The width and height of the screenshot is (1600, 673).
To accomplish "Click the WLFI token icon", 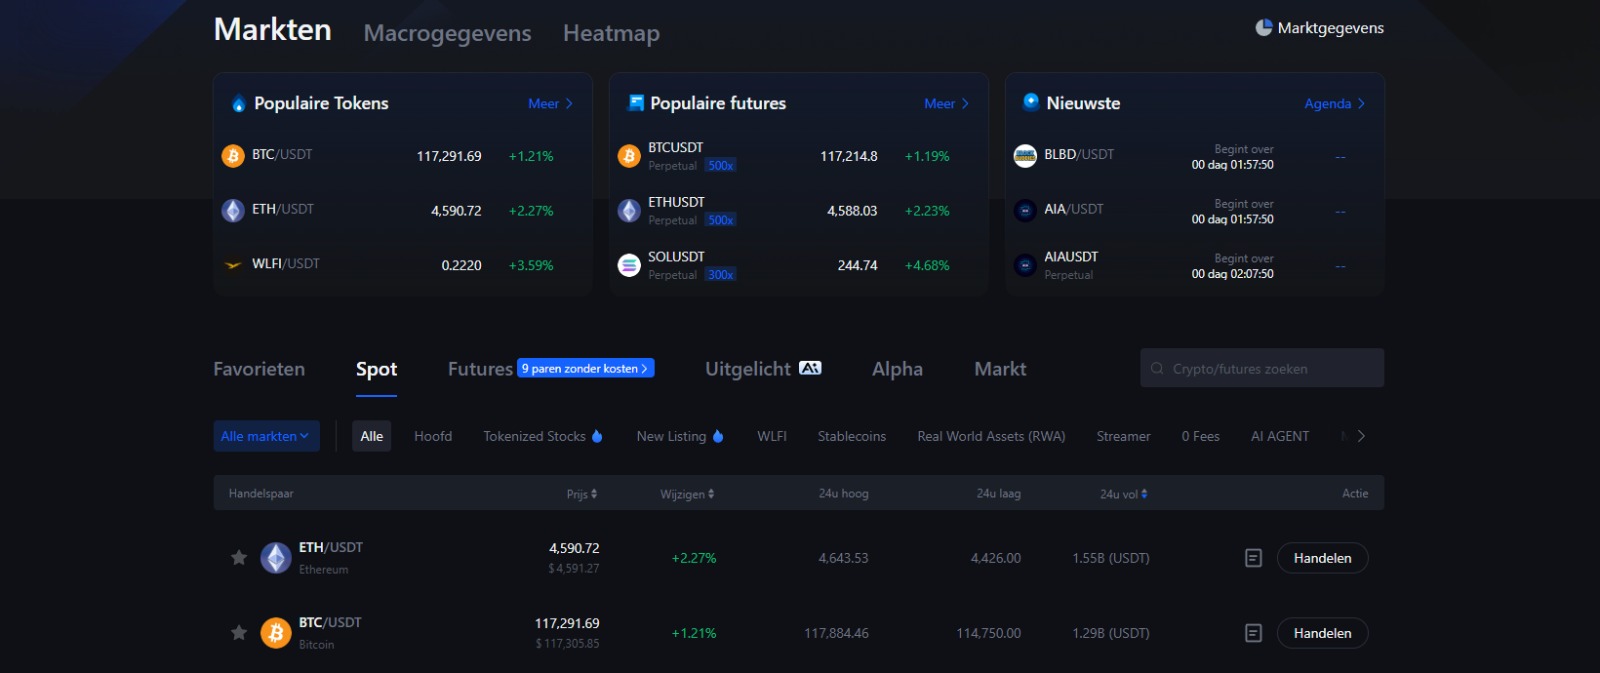I will point(233,265).
